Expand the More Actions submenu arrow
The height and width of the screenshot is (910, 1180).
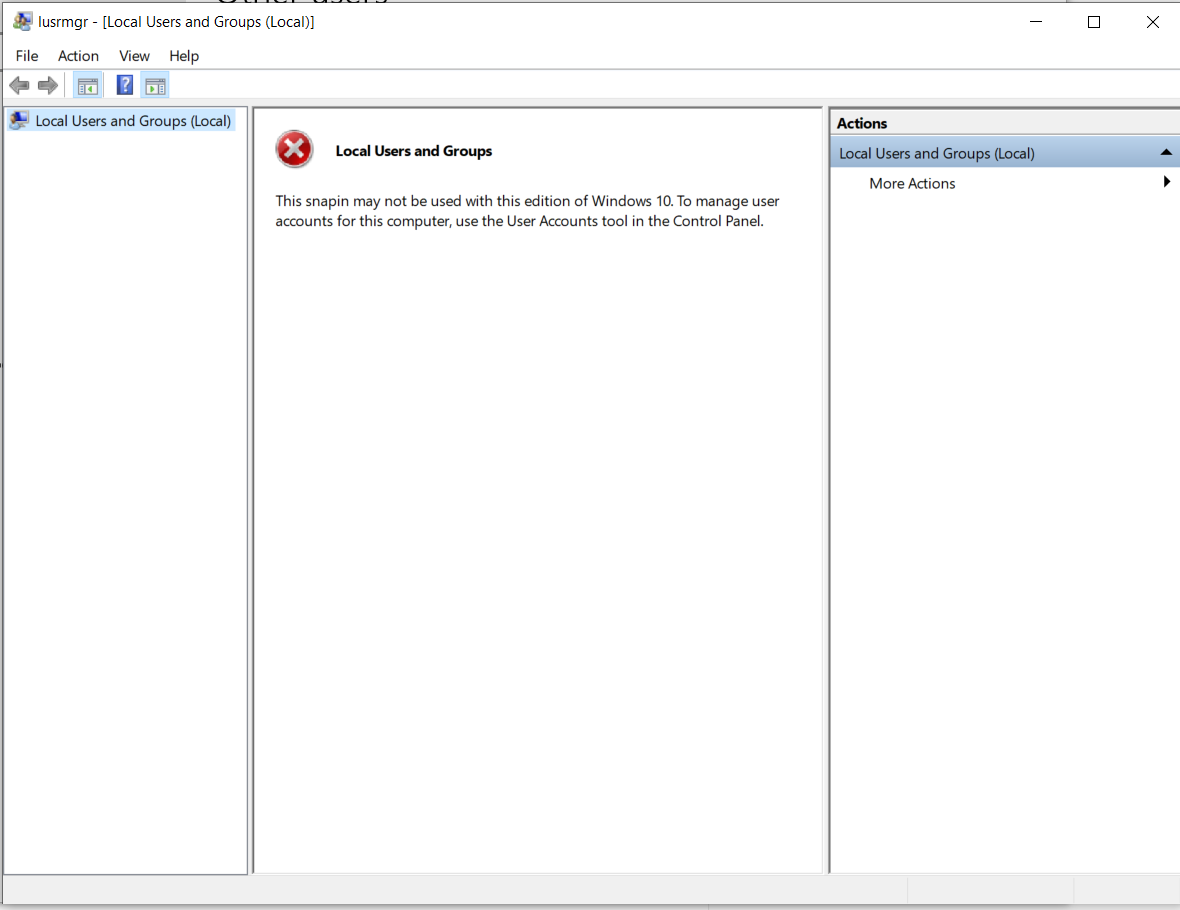coord(1166,182)
